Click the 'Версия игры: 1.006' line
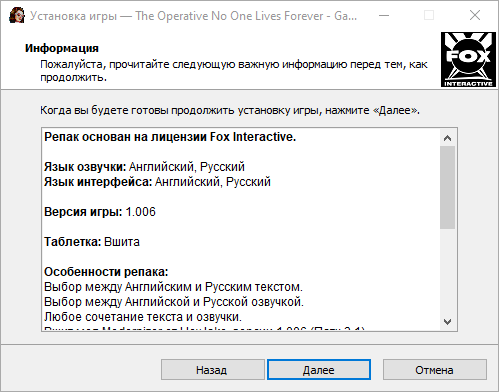 click(x=100, y=212)
